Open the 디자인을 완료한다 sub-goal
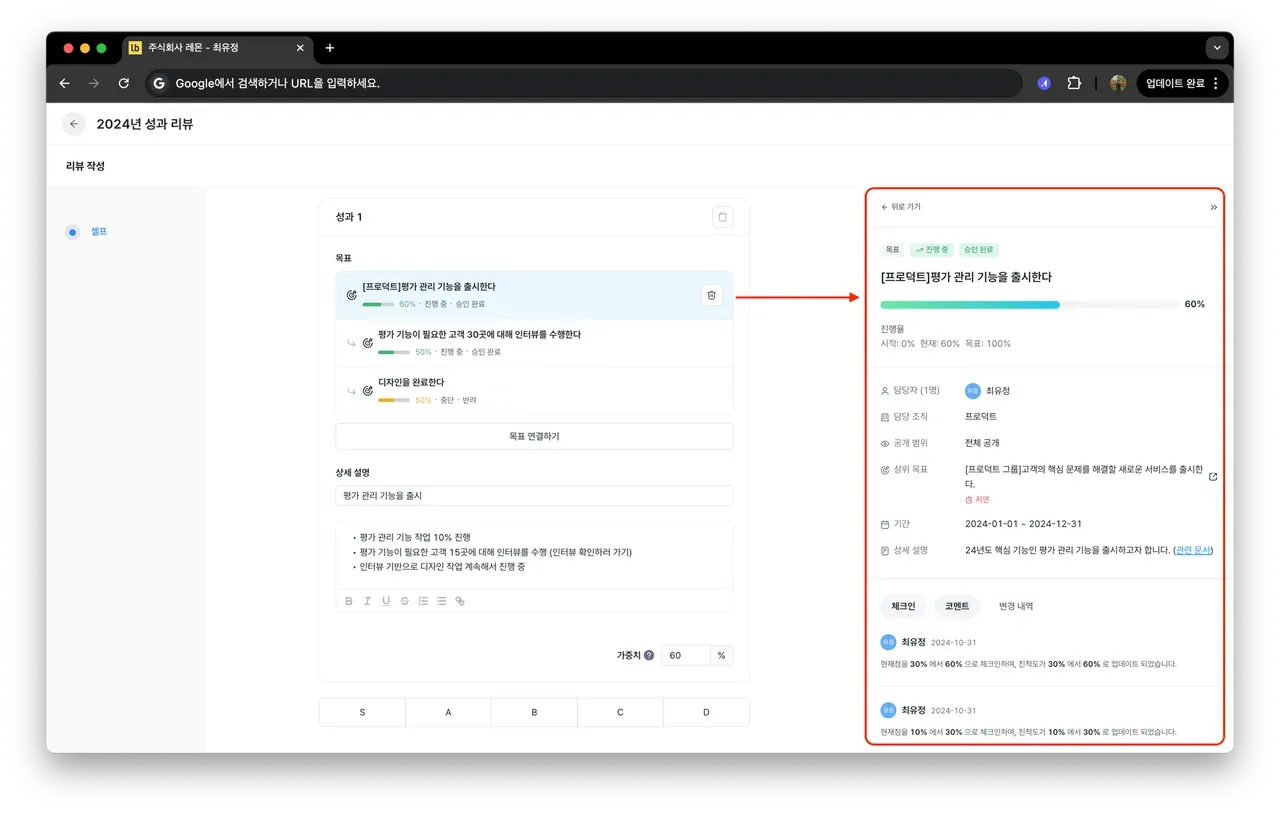 tap(534, 391)
